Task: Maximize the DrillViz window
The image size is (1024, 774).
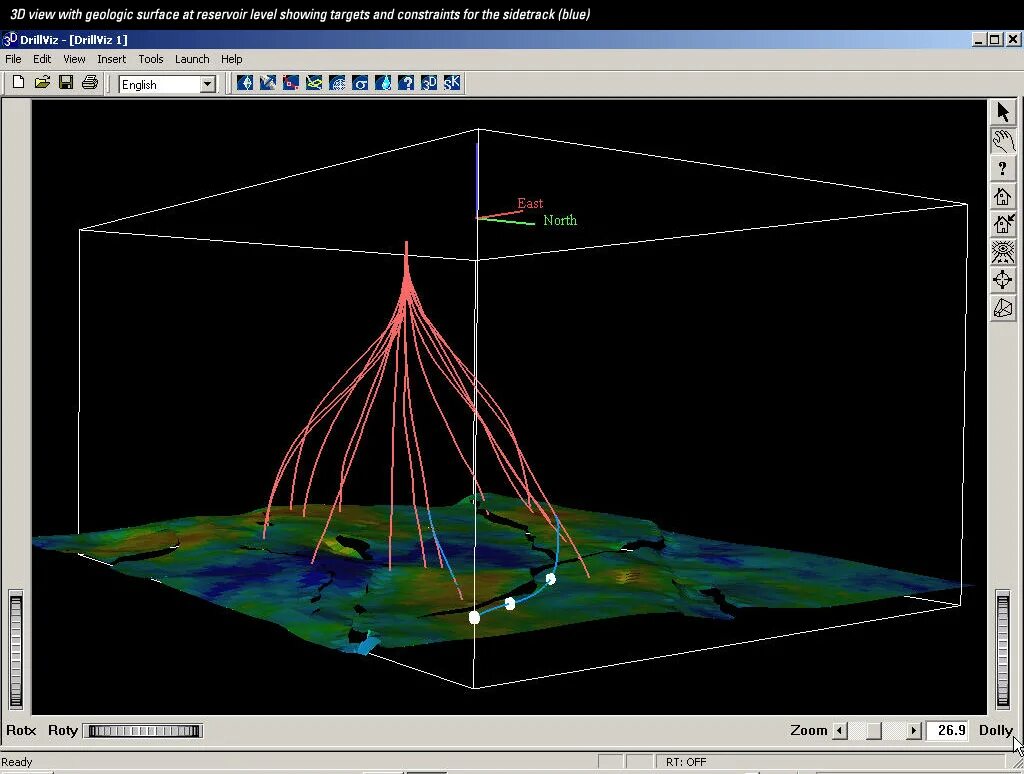Action: click(994, 40)
